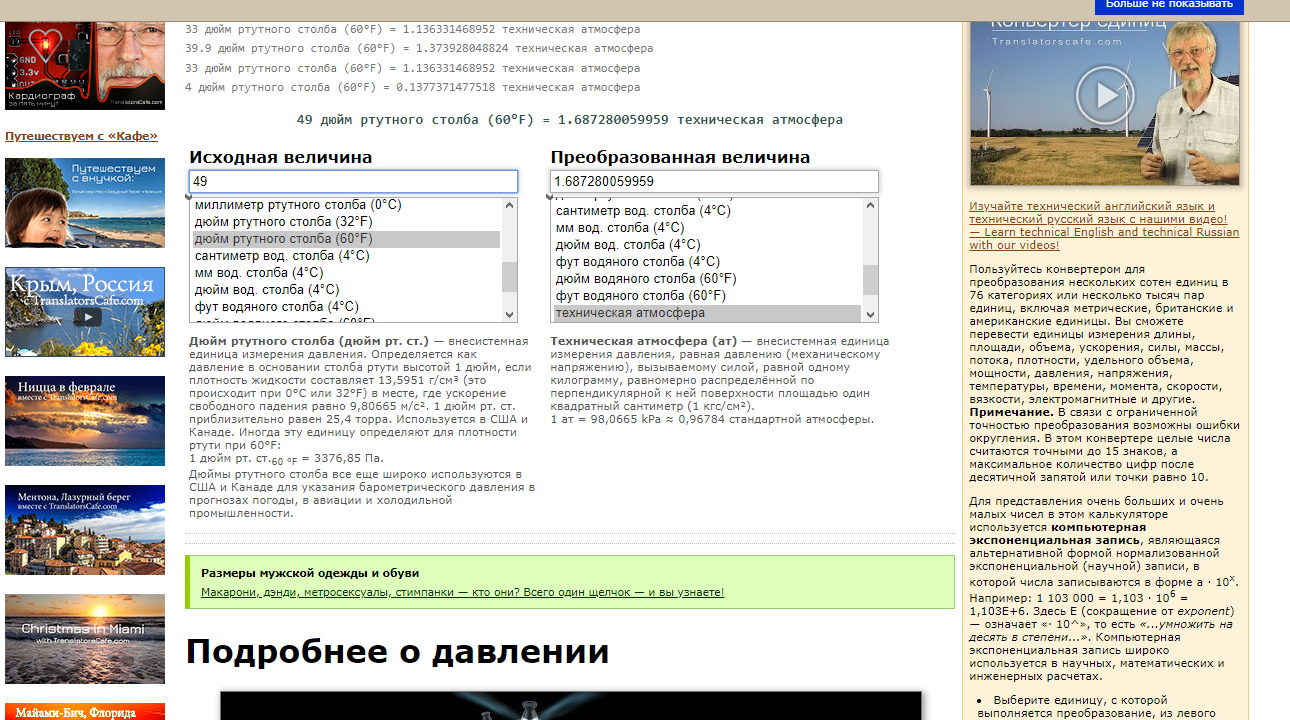Play the Крым, Россия video thumbnail
This screenshot has height=720, width=1290.
tap(85, 312)
